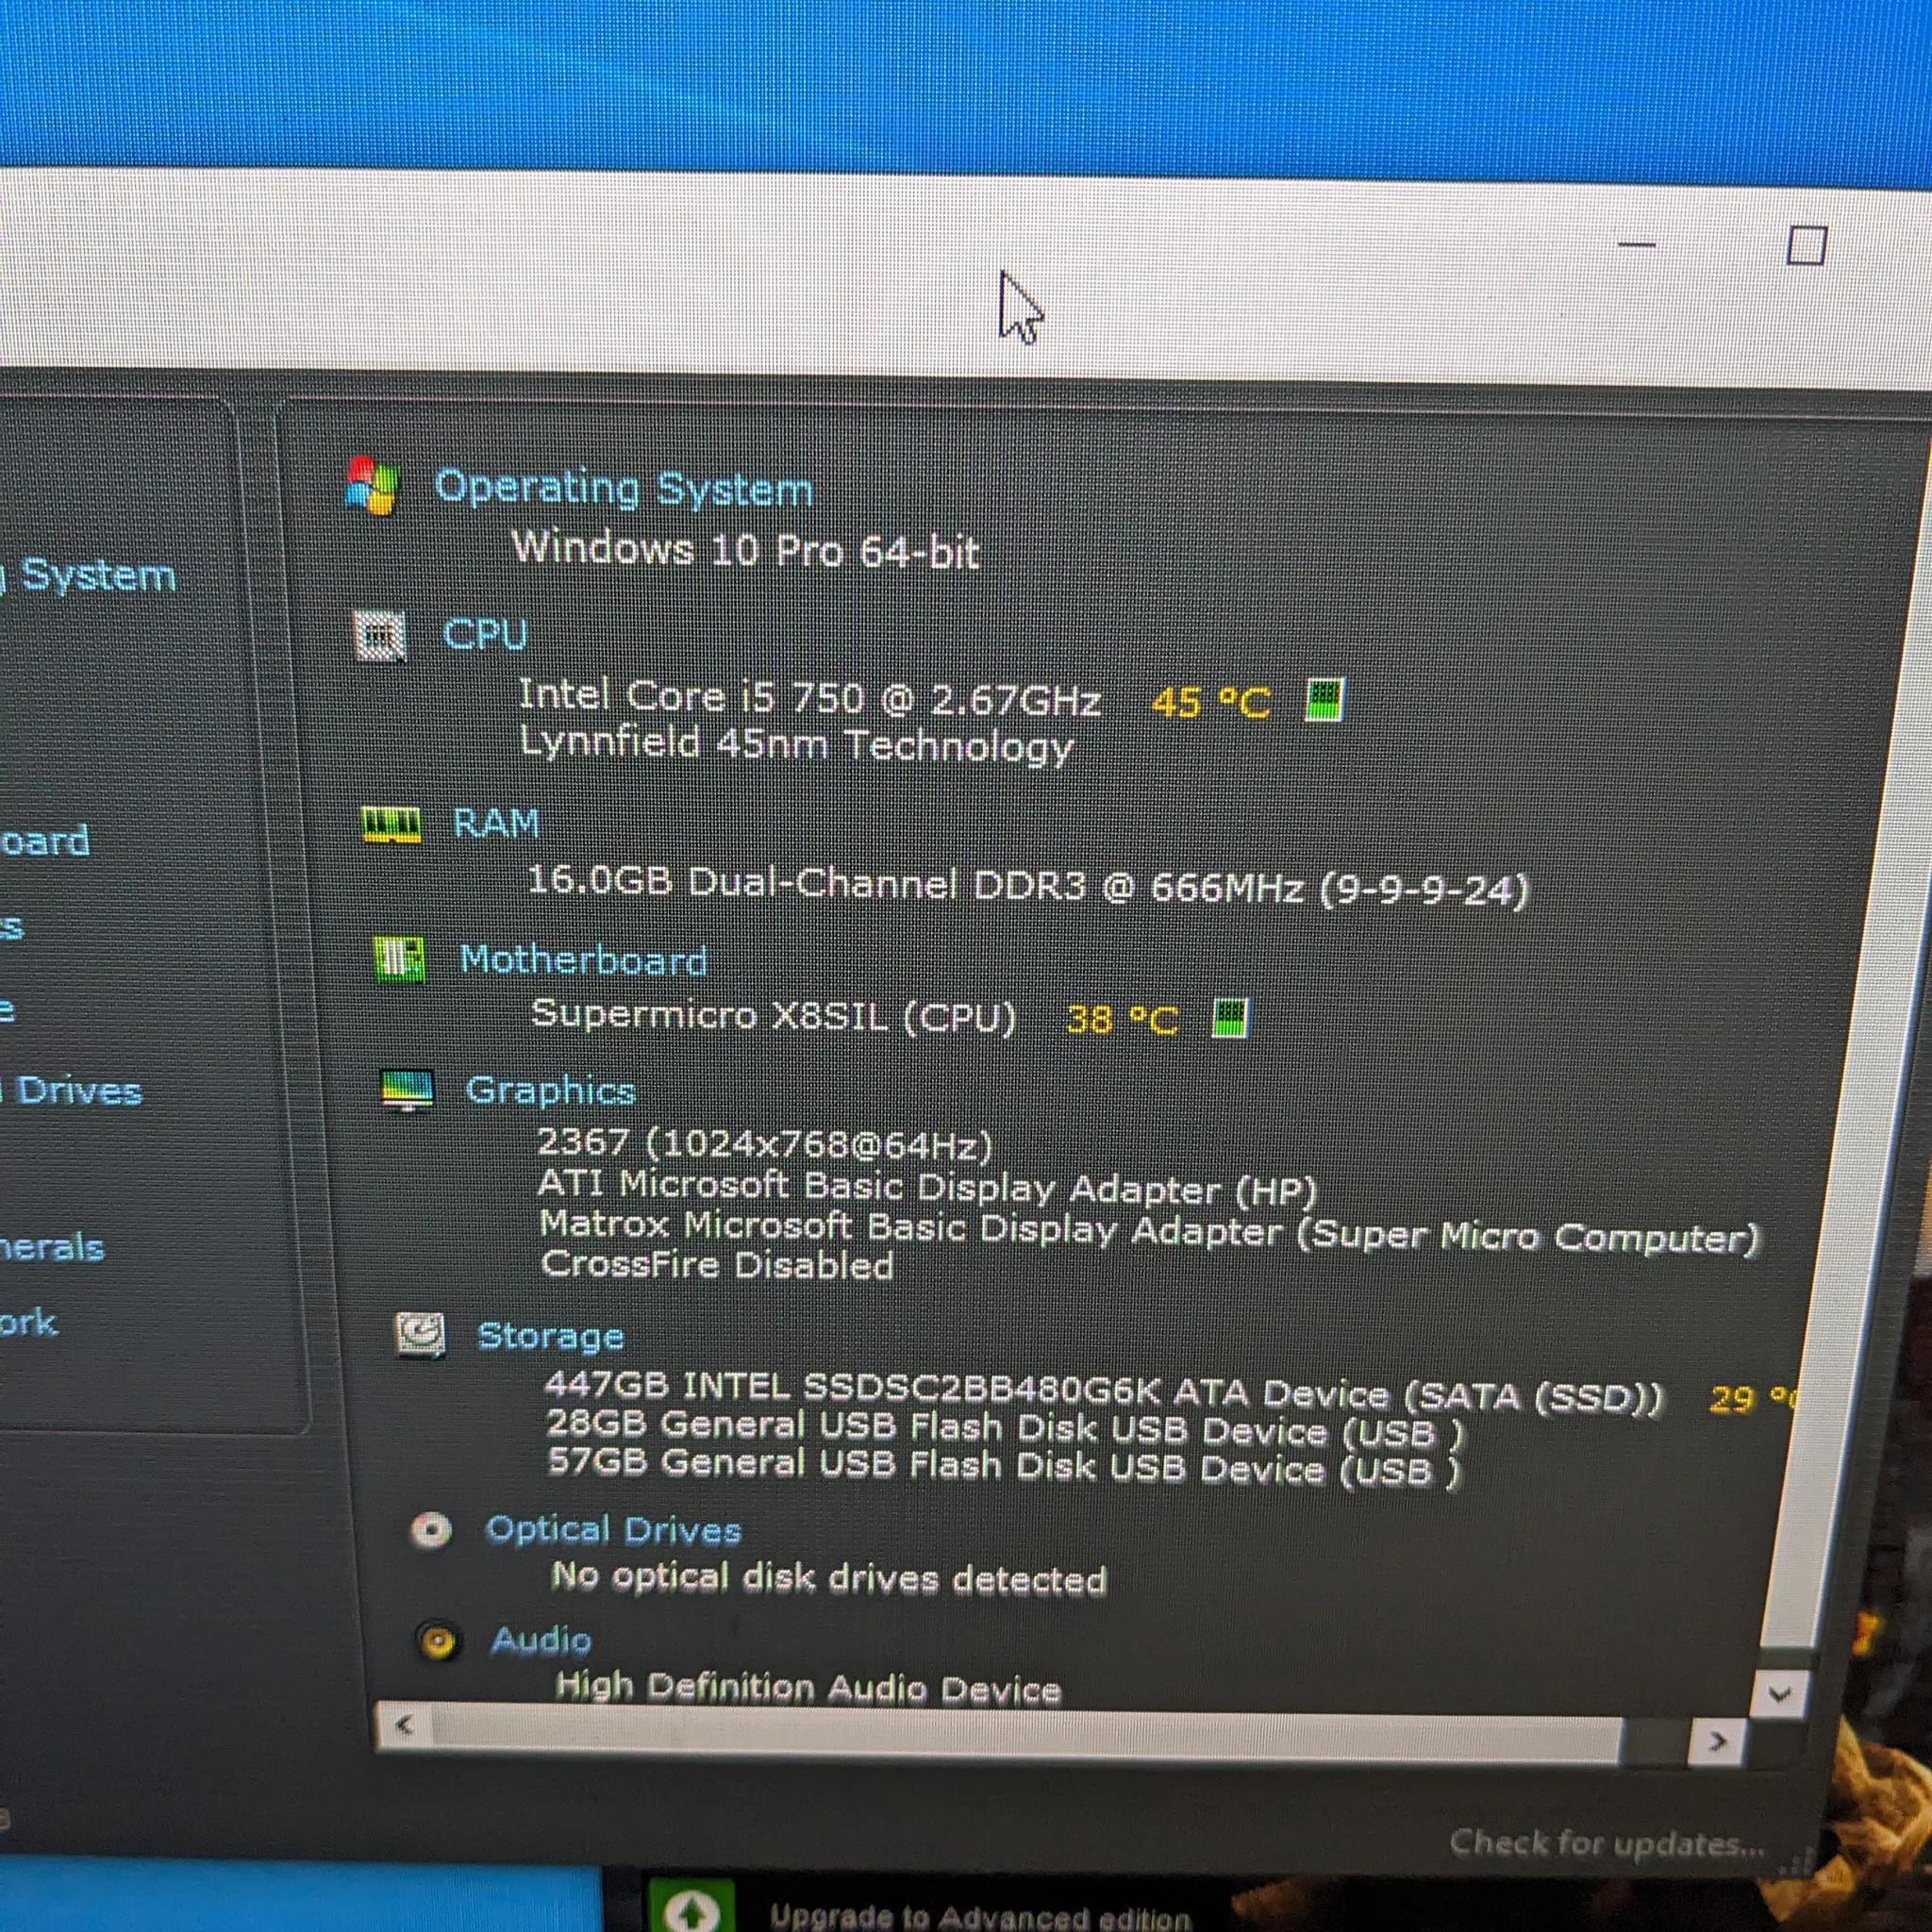
Task: Open the Storage section heading
Action: 551,1336
